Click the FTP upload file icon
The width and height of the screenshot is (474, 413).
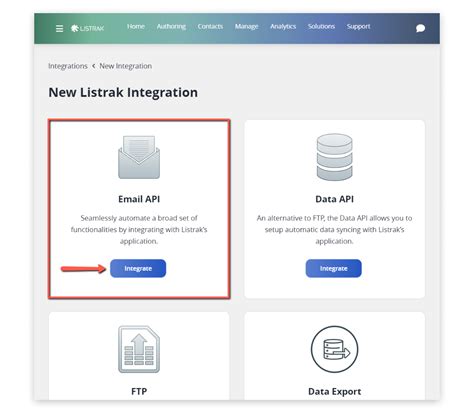(139, 349)
